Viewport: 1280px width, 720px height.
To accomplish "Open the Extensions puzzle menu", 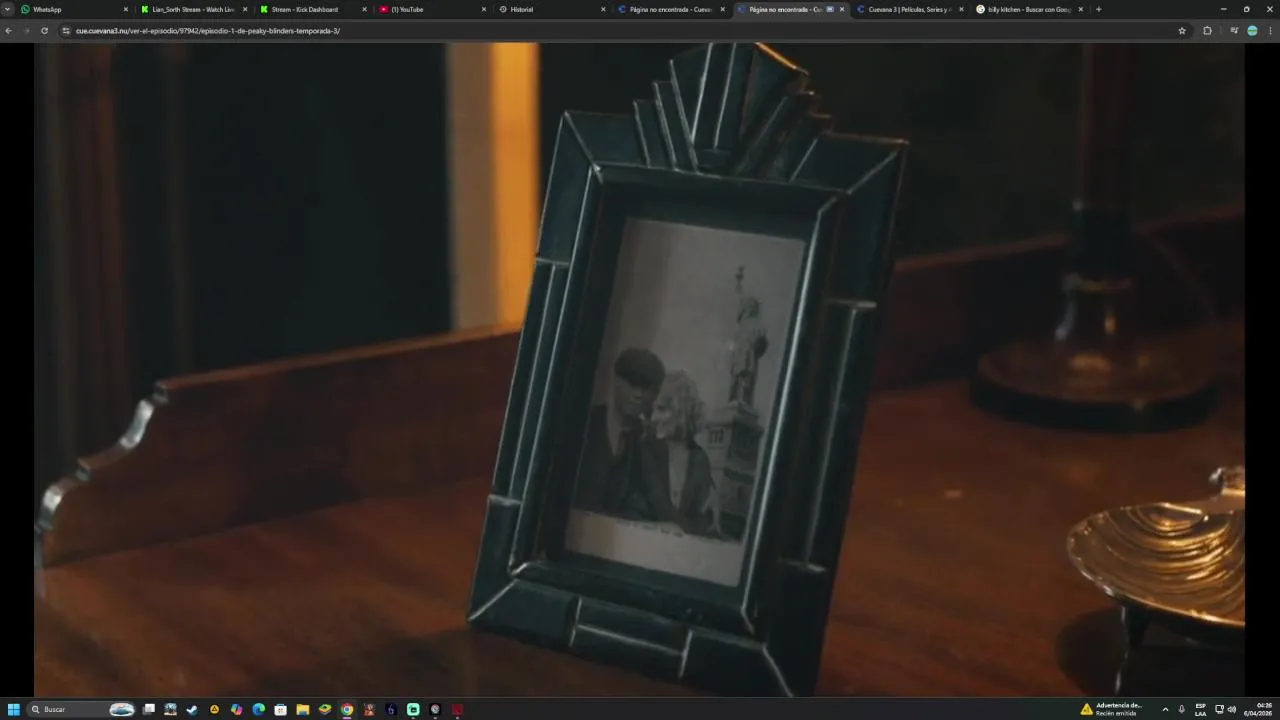I will pos(1207,31).
